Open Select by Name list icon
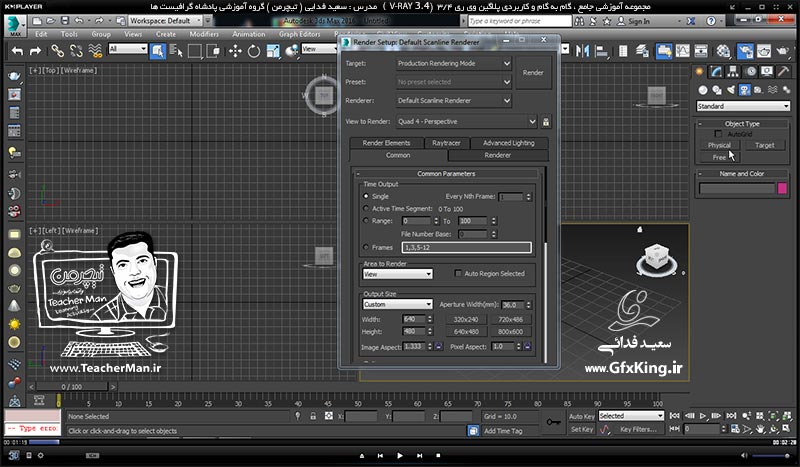Image resolution: width=800 pixels, height=467 pixels. pos(176,51)
